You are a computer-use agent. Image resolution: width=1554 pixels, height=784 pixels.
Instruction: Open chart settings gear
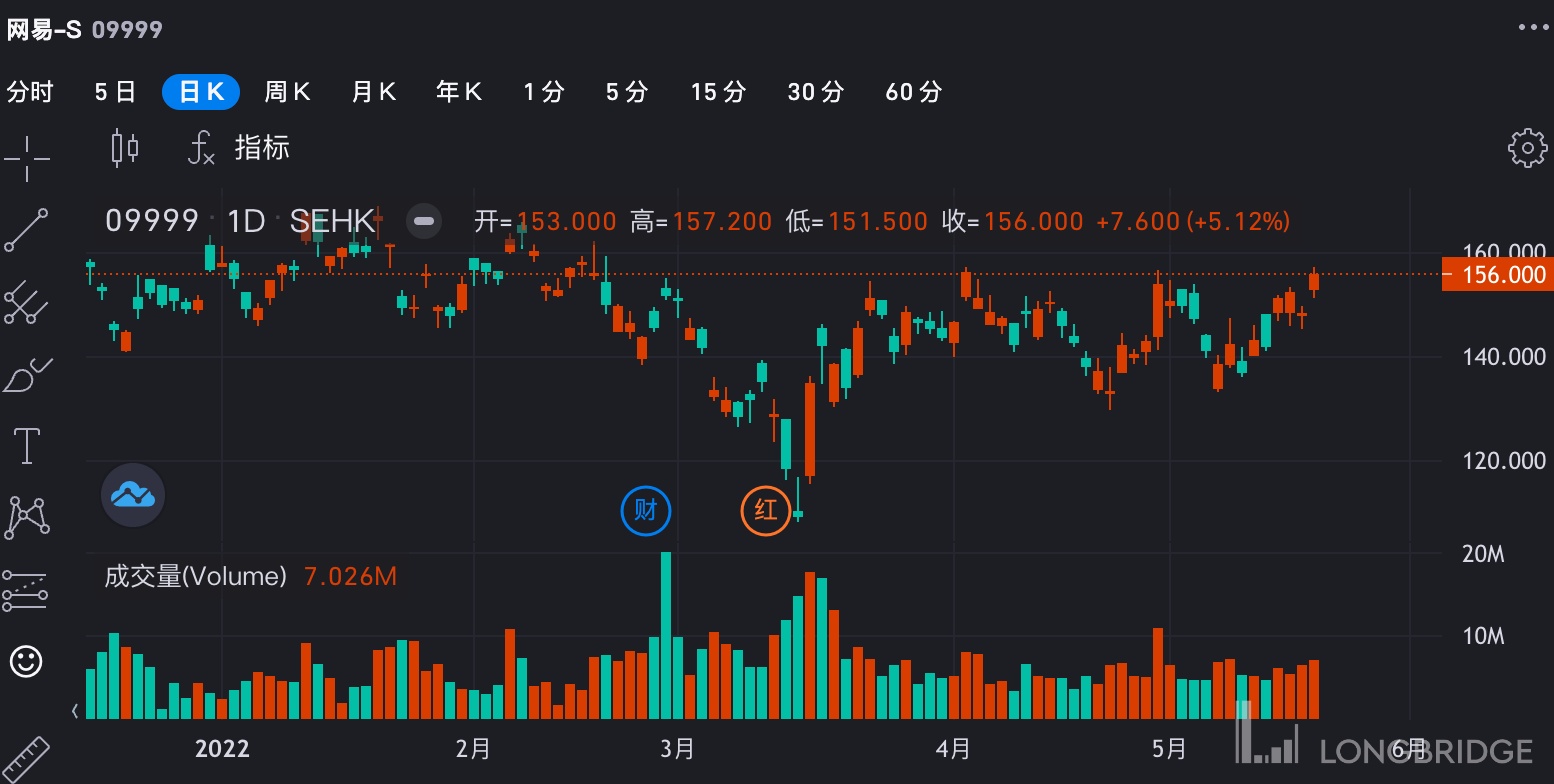(1527, 148)
